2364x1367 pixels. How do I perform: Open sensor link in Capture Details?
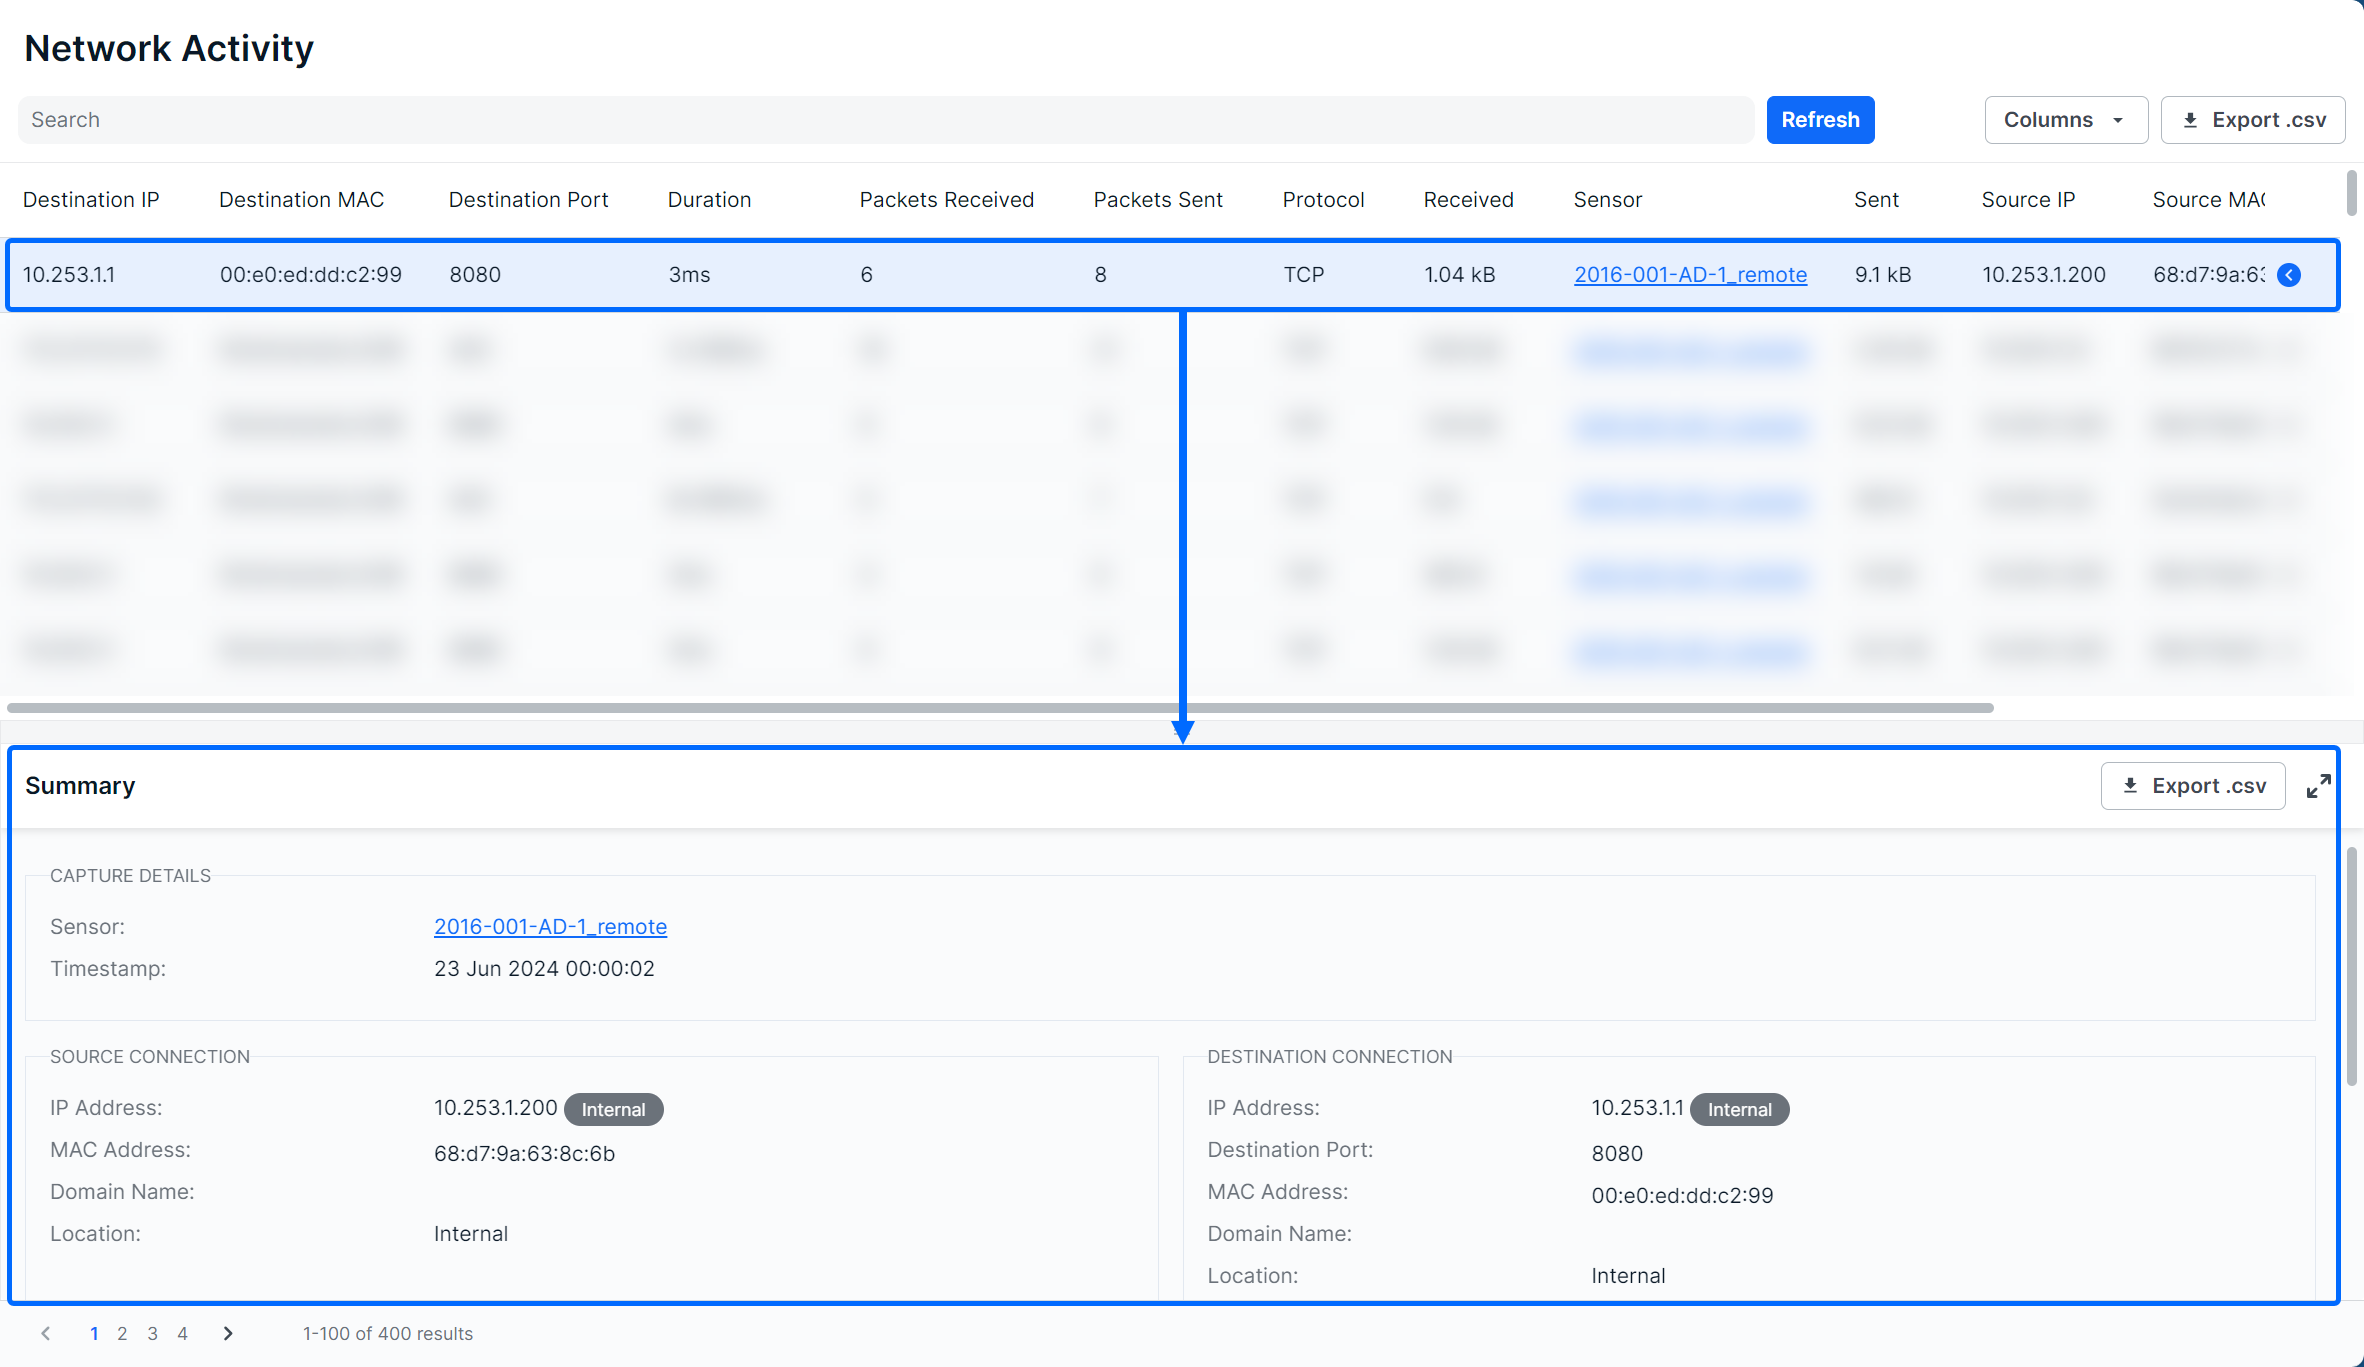550,927
